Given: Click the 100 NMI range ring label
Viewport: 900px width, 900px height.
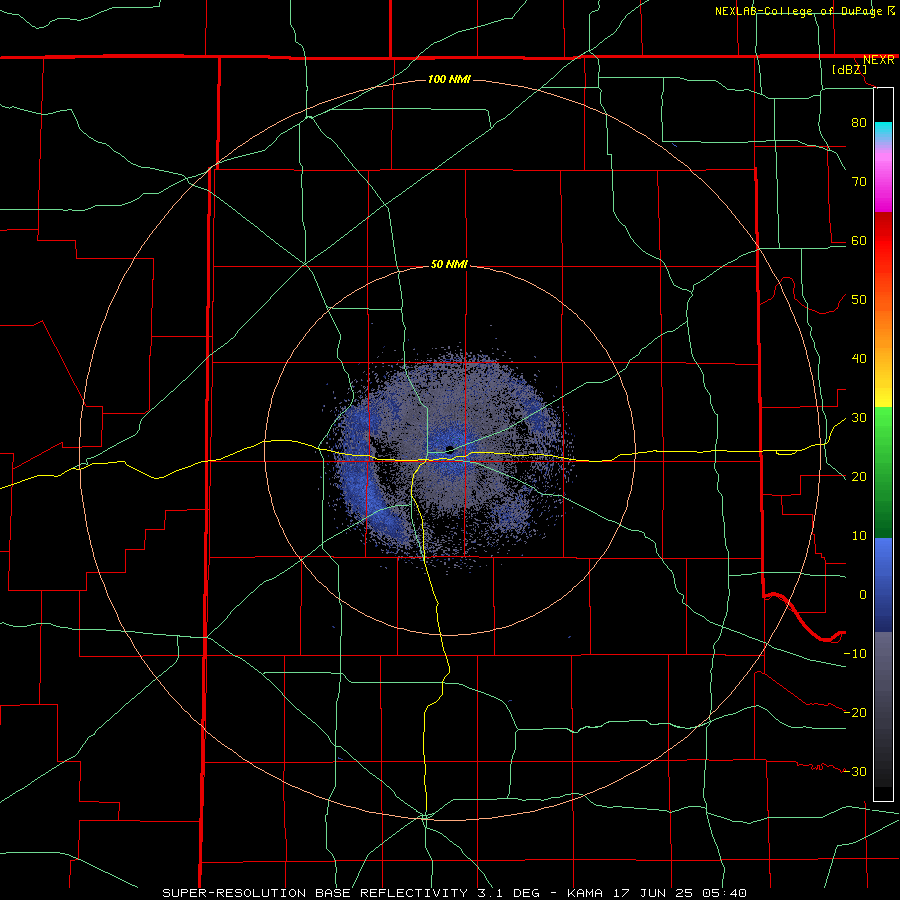Looking at the screenshot, I should point(449,79).
